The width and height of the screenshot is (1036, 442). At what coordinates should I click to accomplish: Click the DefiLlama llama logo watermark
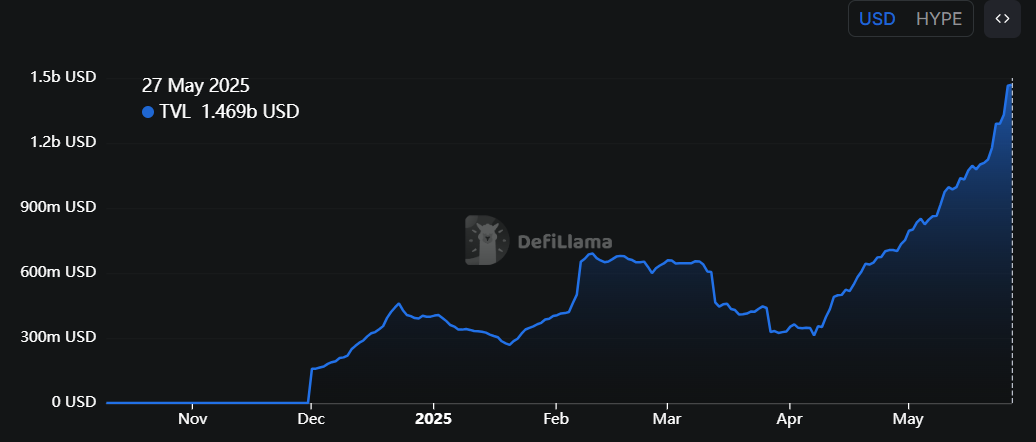click(487, 240)
